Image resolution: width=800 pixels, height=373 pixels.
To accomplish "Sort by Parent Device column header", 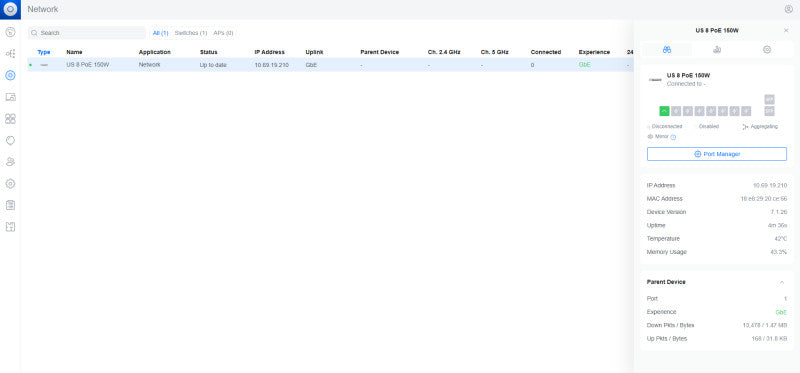I will point(380,52).
